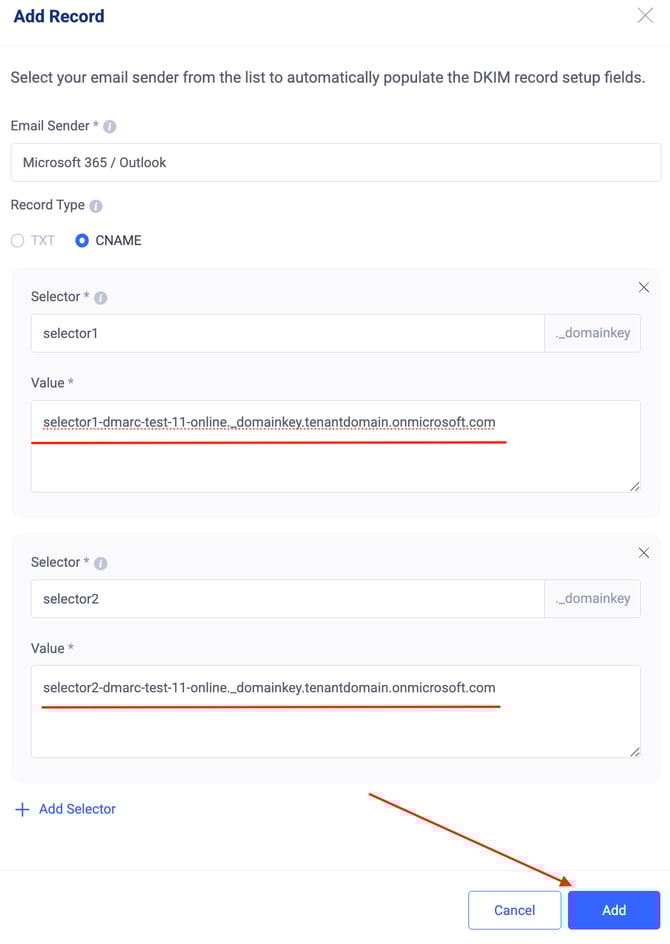This screenshot has width=670, height=944.
Task: Click info icon next to second Selector label
Action: (x=101, y=563)
